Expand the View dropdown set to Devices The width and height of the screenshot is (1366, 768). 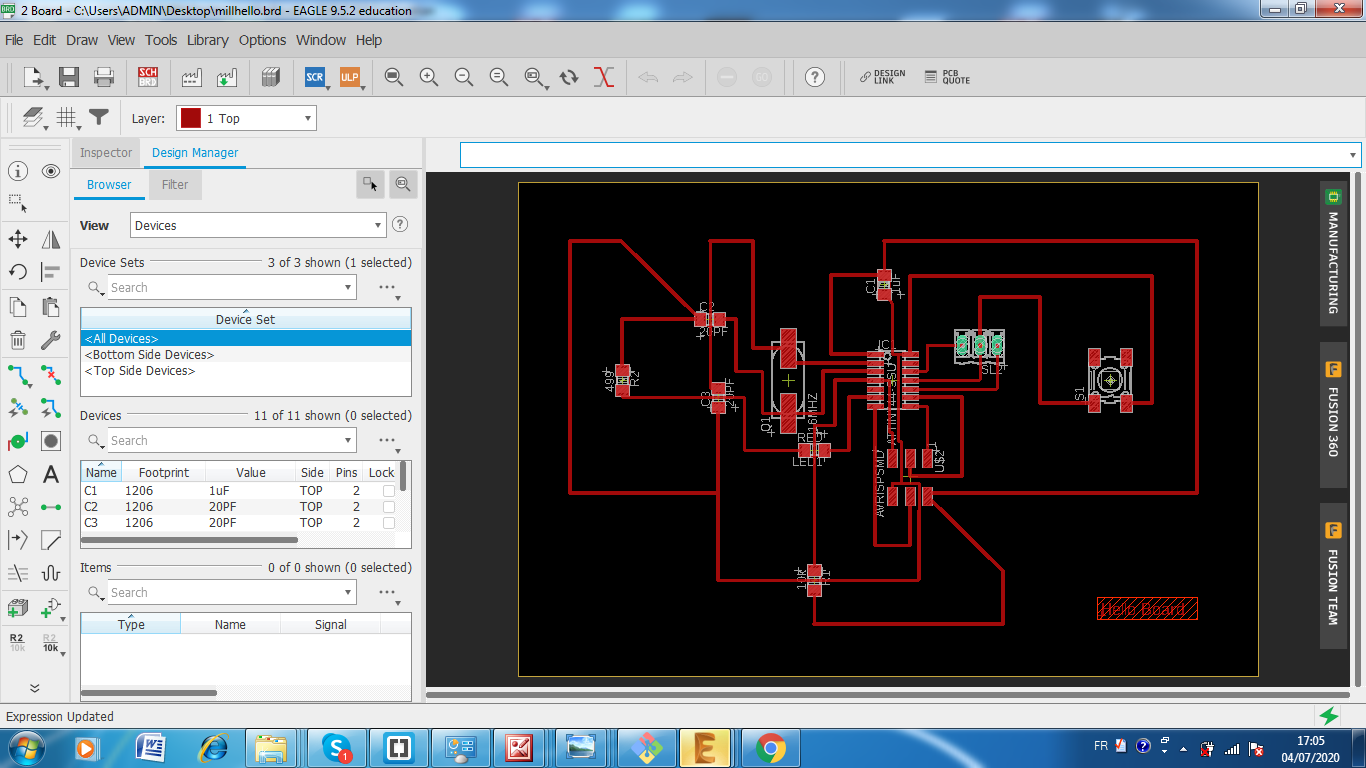coord(258,226)
